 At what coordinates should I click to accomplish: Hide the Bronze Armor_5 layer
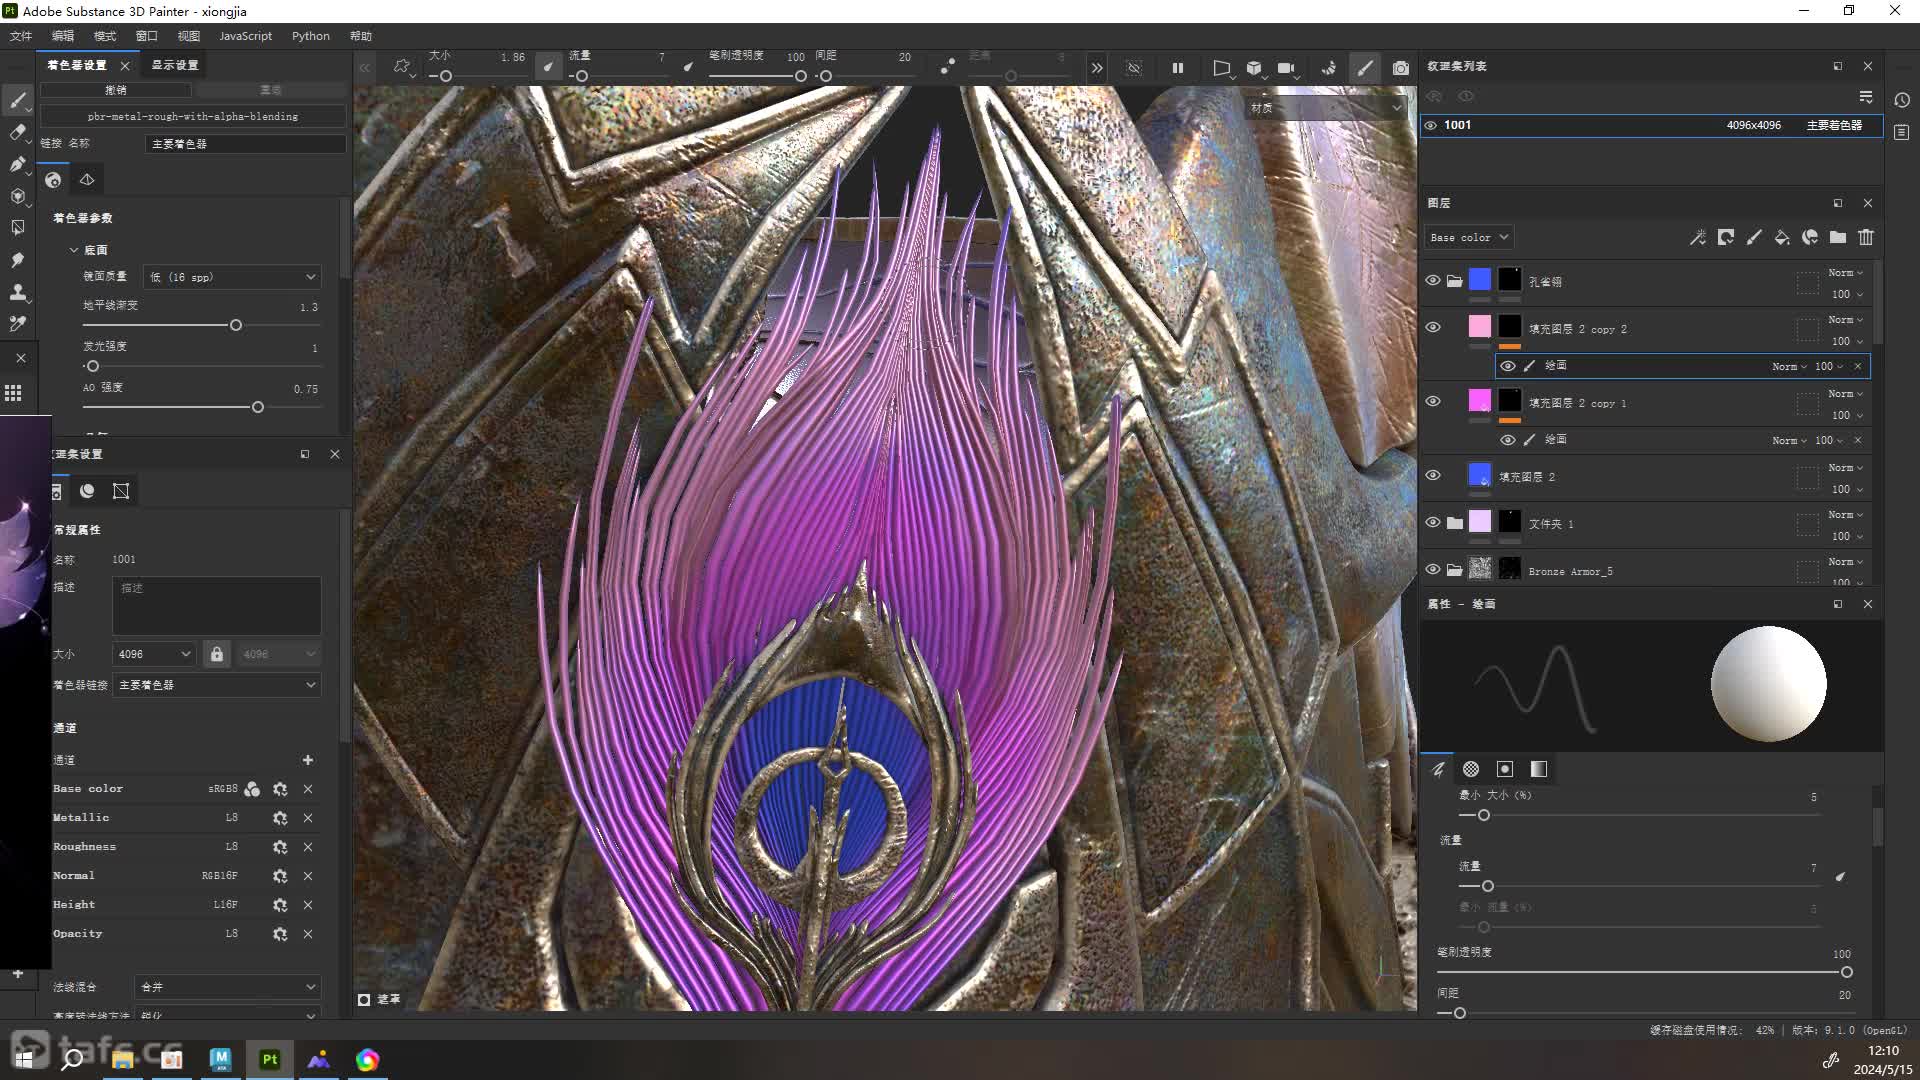(x=1433, y=570)
